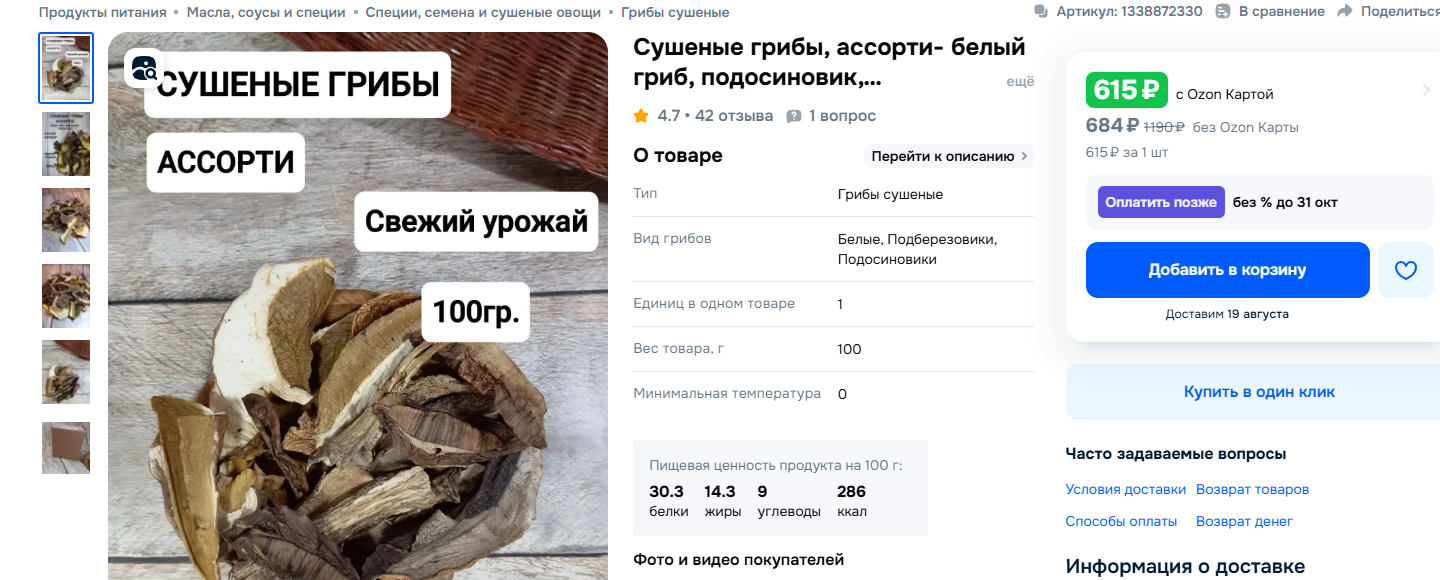Viewport: 1440px width, 580px height.
Task: Click the copy icon next to Артикул
Action: pos(1041,12)
